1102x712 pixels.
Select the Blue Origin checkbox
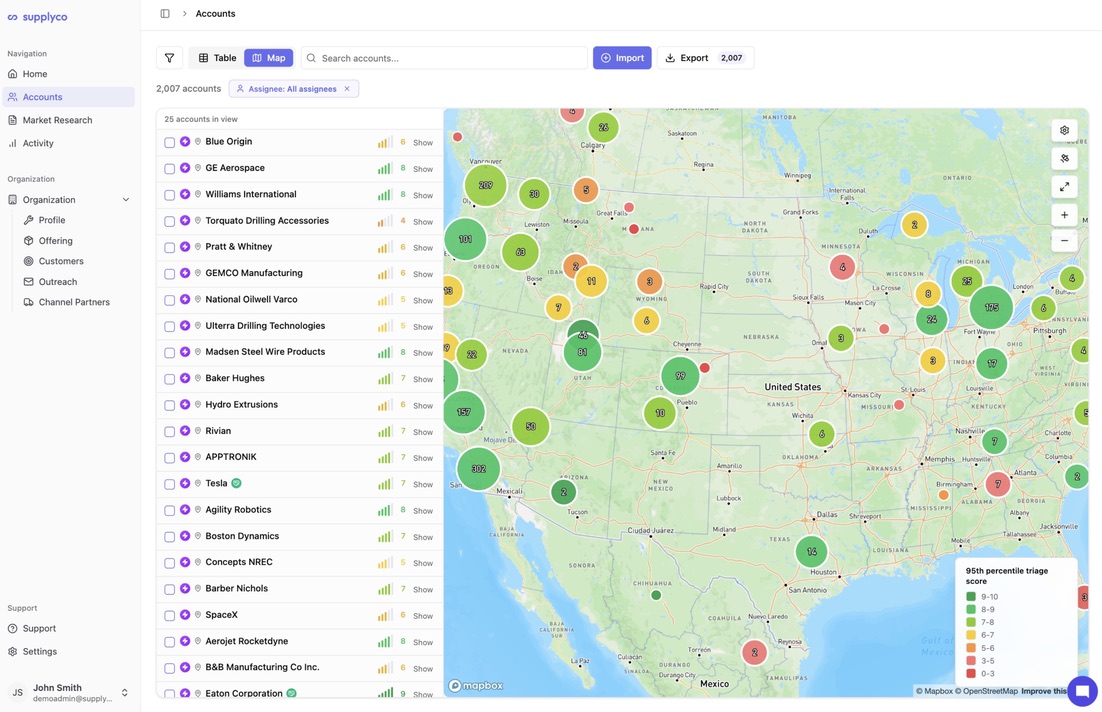(169, 142)
